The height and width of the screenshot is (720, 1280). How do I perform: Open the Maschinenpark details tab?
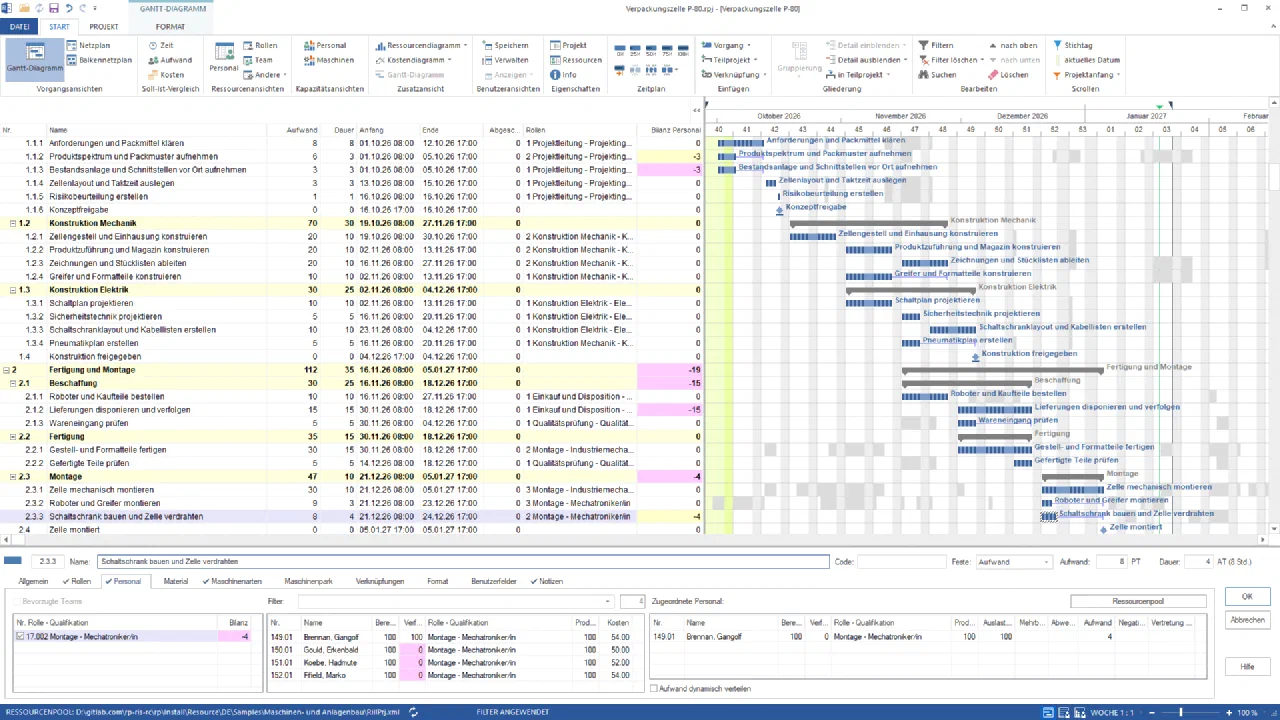coord(308,581)
